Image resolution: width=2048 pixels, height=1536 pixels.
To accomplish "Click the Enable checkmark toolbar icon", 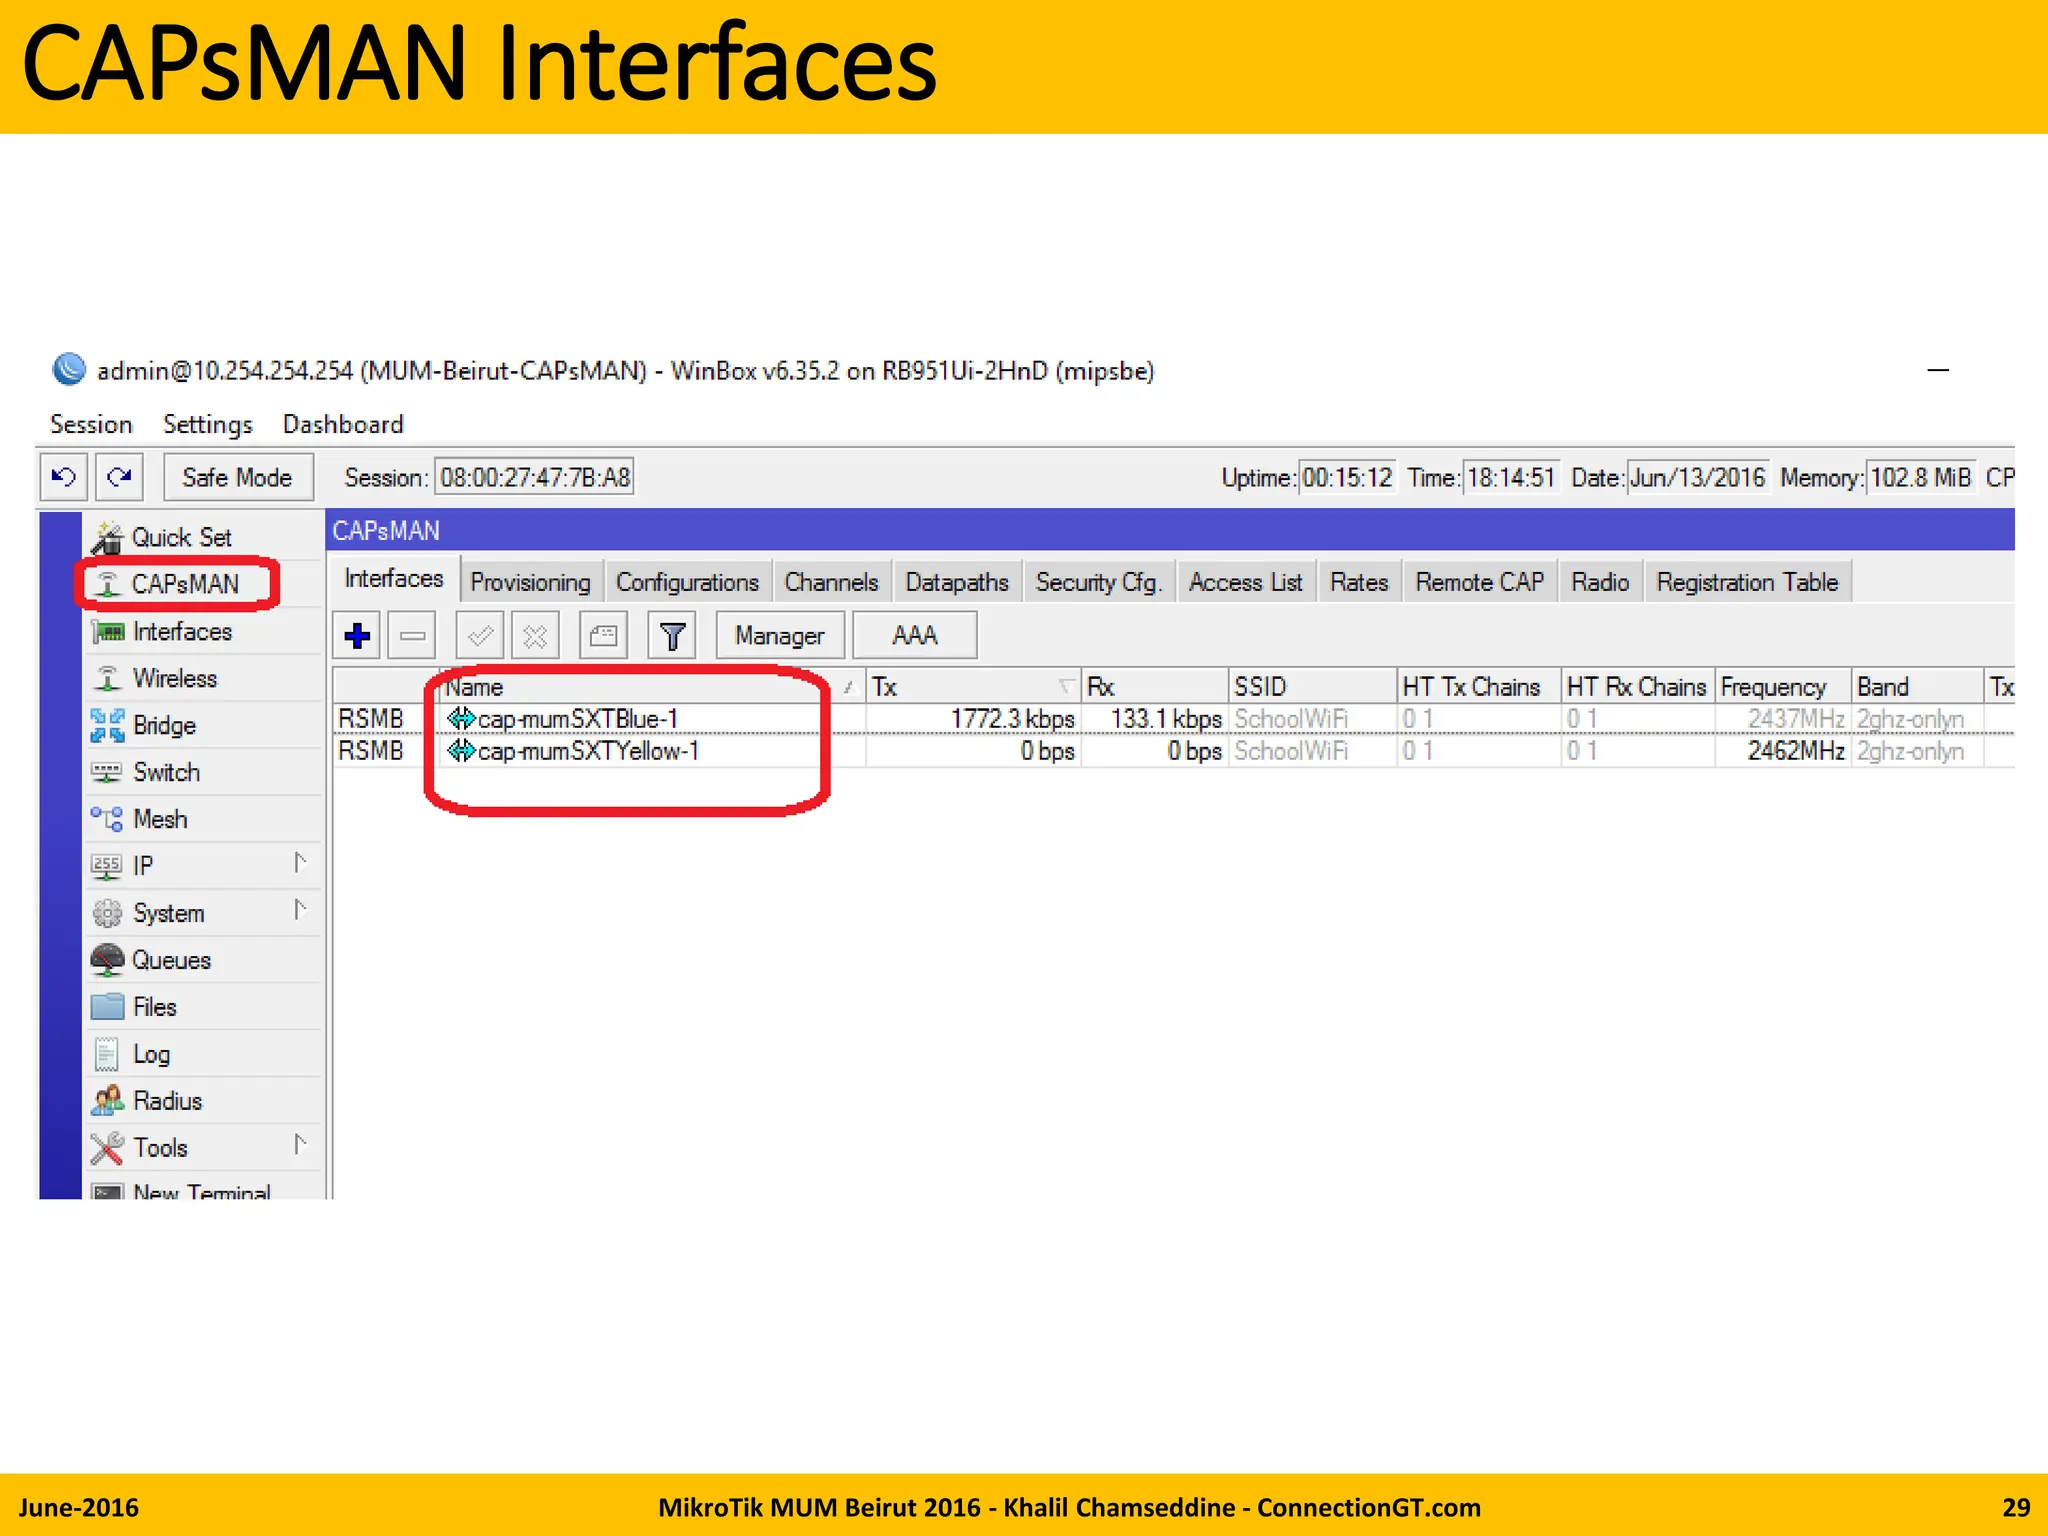I will coord(480,636).
